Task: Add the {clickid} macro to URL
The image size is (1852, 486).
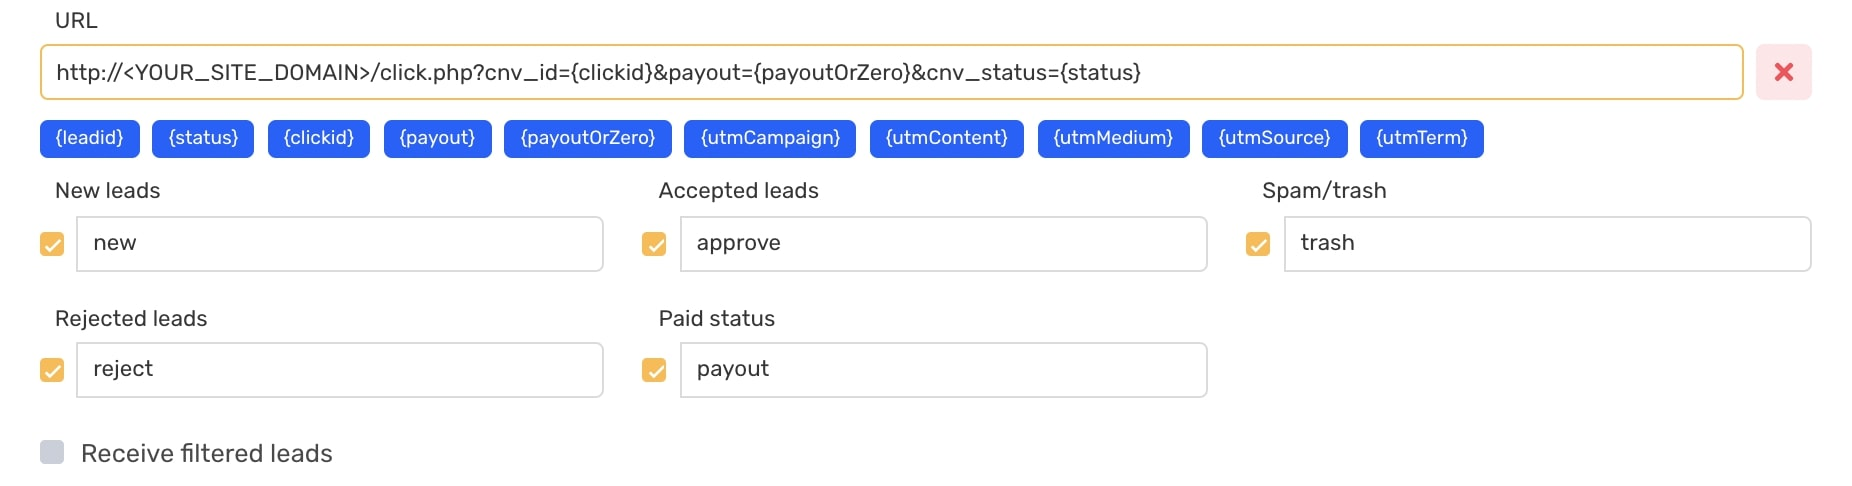Action: pyautogui.click(x=319, y=138)
